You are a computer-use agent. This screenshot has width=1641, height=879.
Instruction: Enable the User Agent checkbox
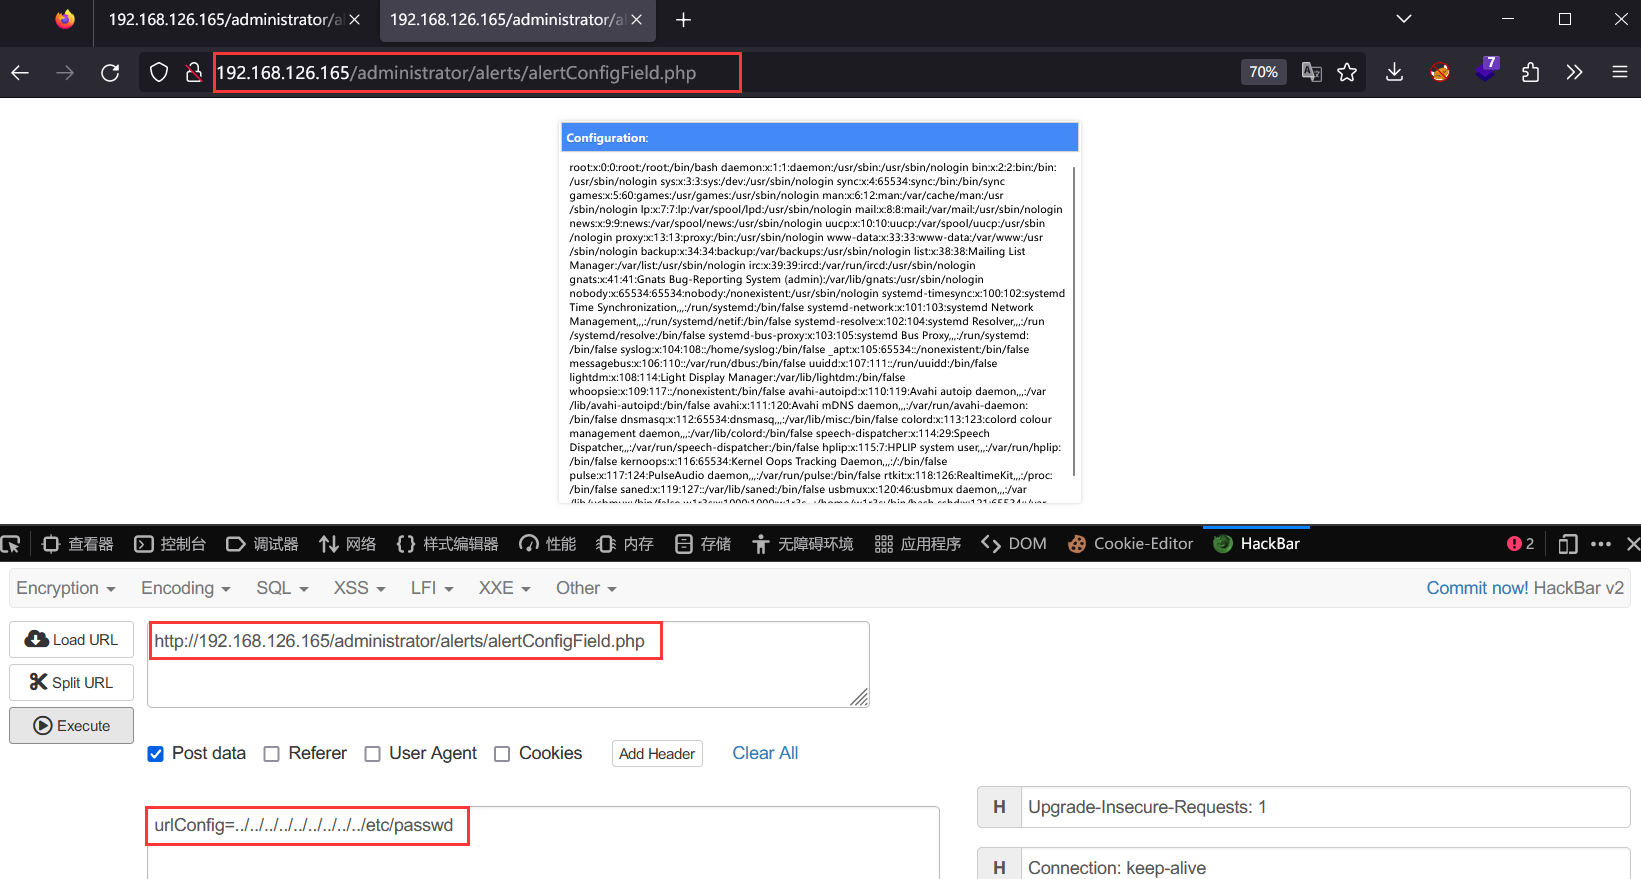point(372,754)
